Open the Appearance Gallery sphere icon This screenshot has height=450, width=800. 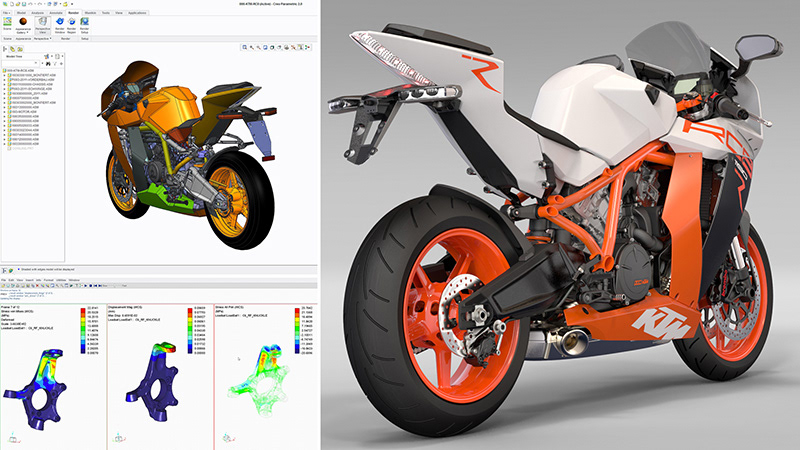click(x=23, y=21)
